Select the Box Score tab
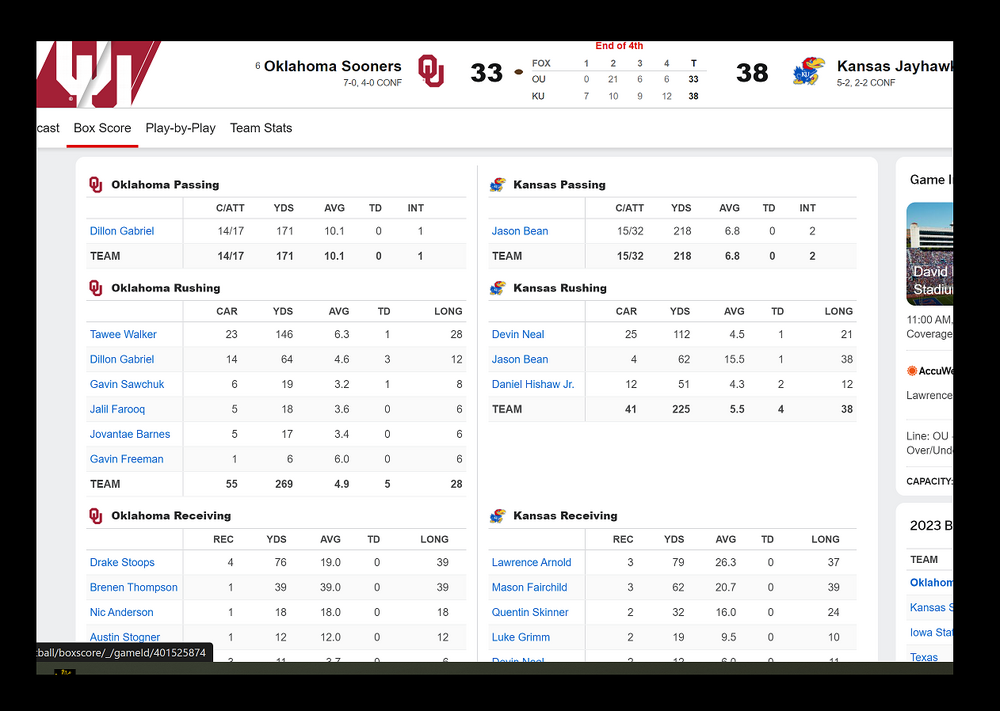Image resolution: width=1000 pixels, height=711 pixels. pyautogui.click(x=102, y=128)
